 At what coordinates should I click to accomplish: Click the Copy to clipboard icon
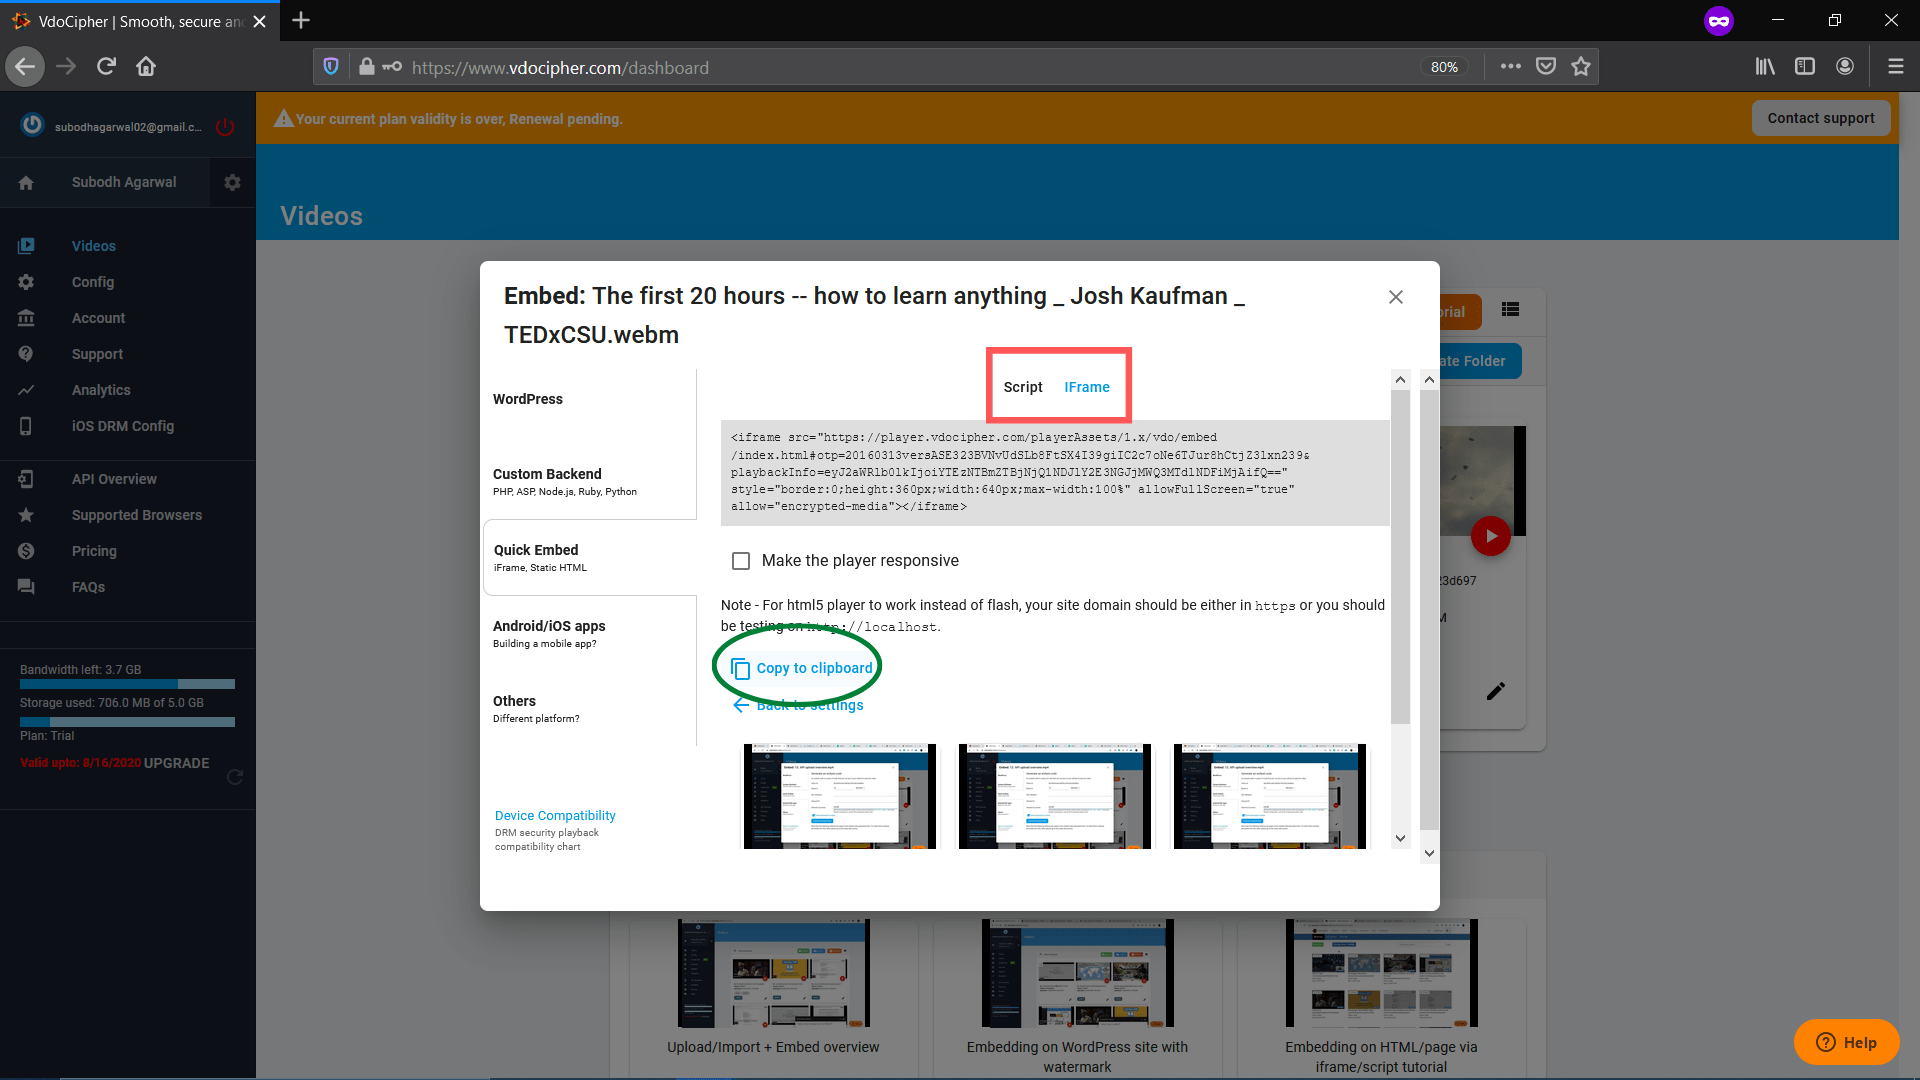click(740, 668)
